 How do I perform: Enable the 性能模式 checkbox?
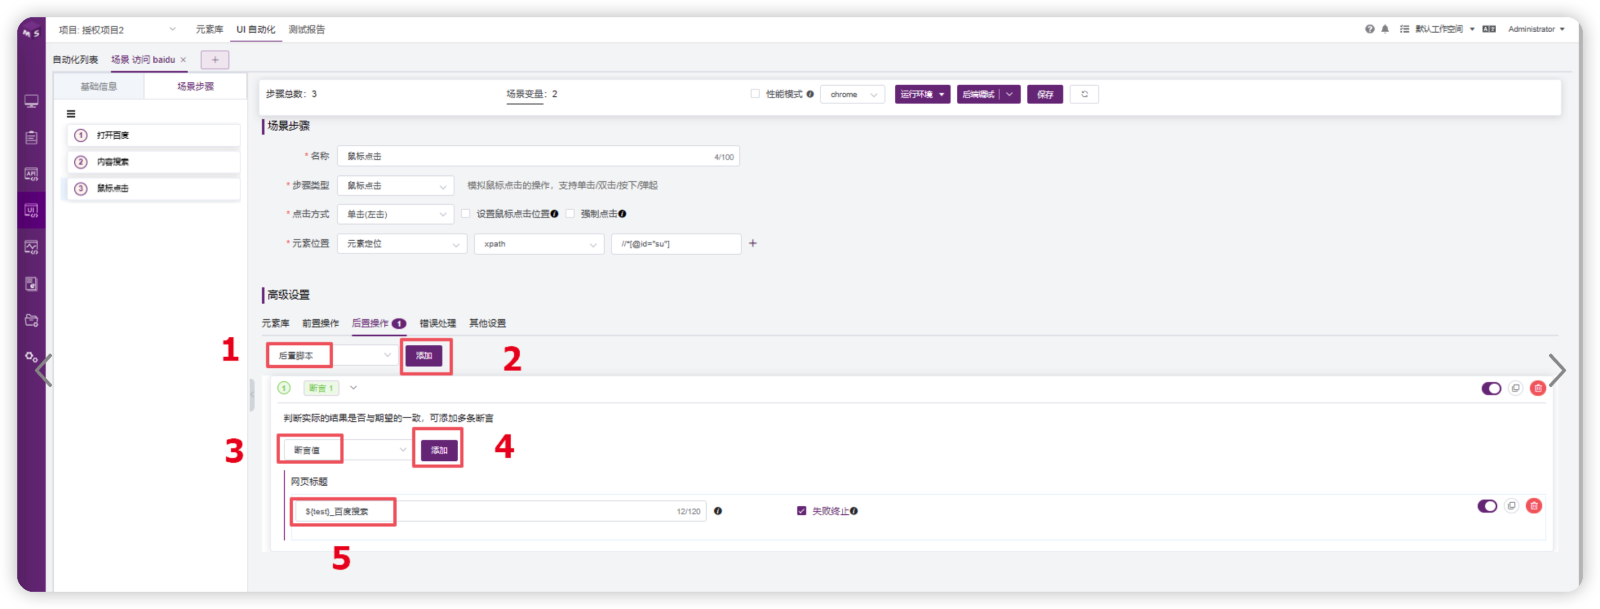755,94
